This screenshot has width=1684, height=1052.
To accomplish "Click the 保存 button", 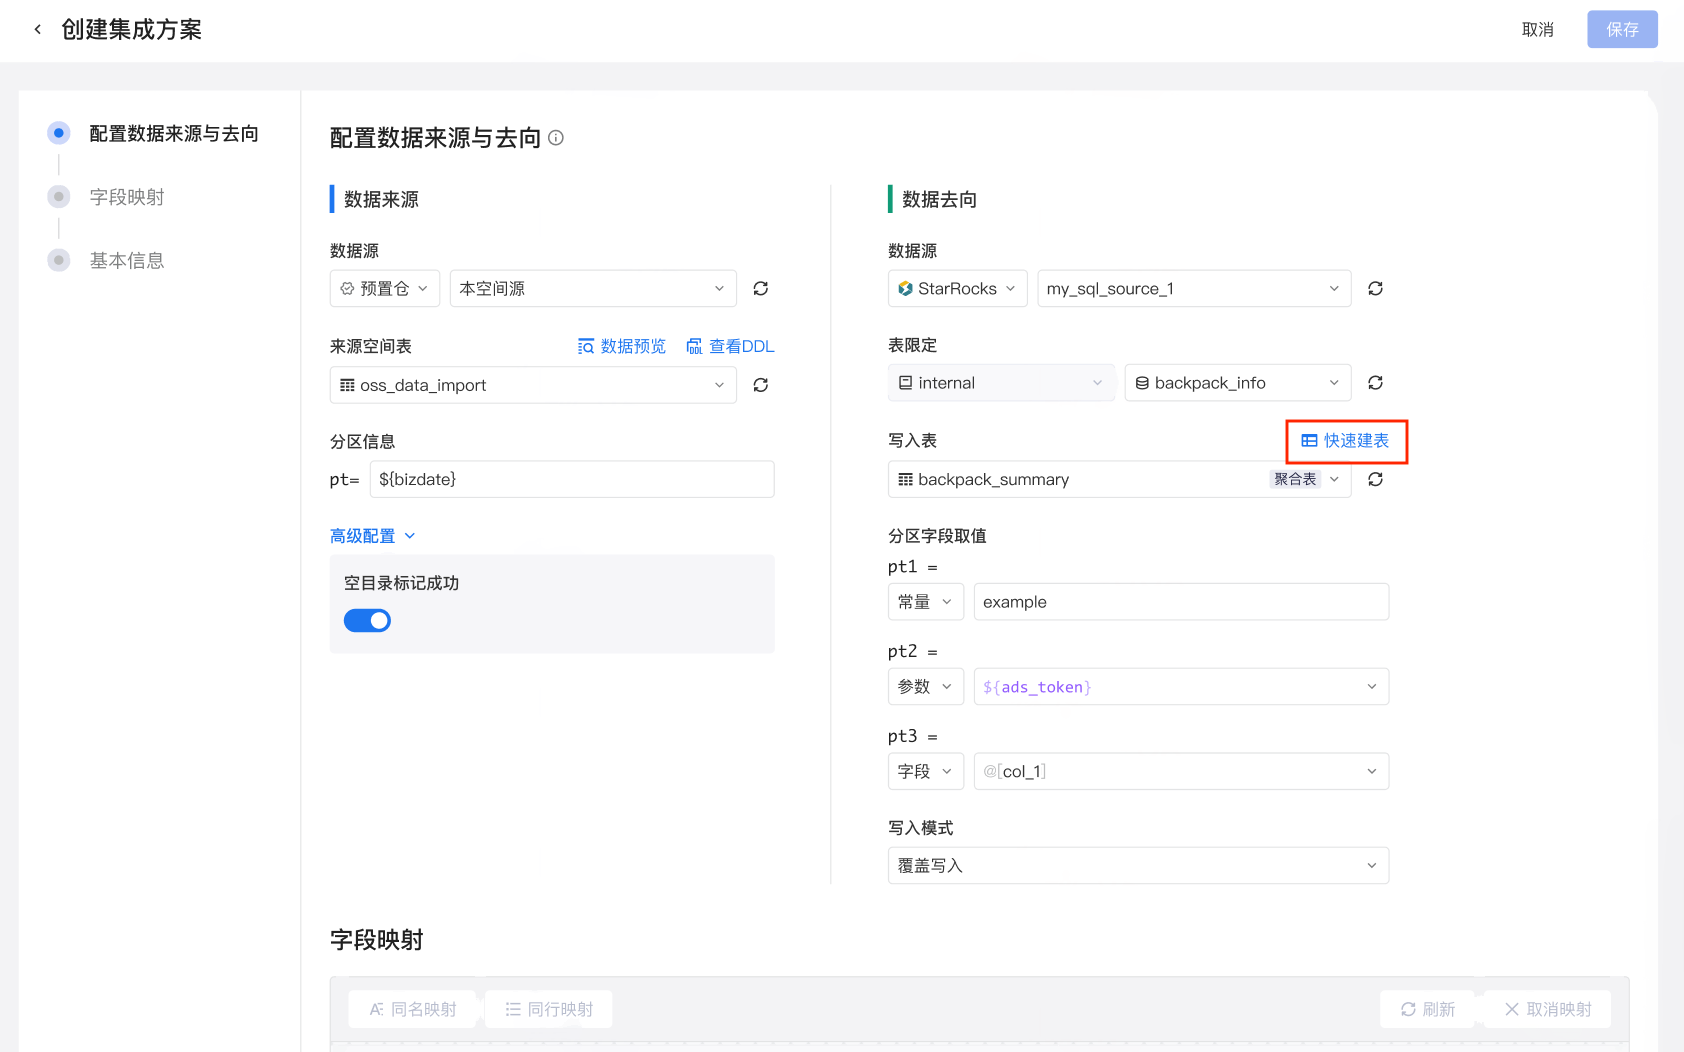I will 1622,30.
